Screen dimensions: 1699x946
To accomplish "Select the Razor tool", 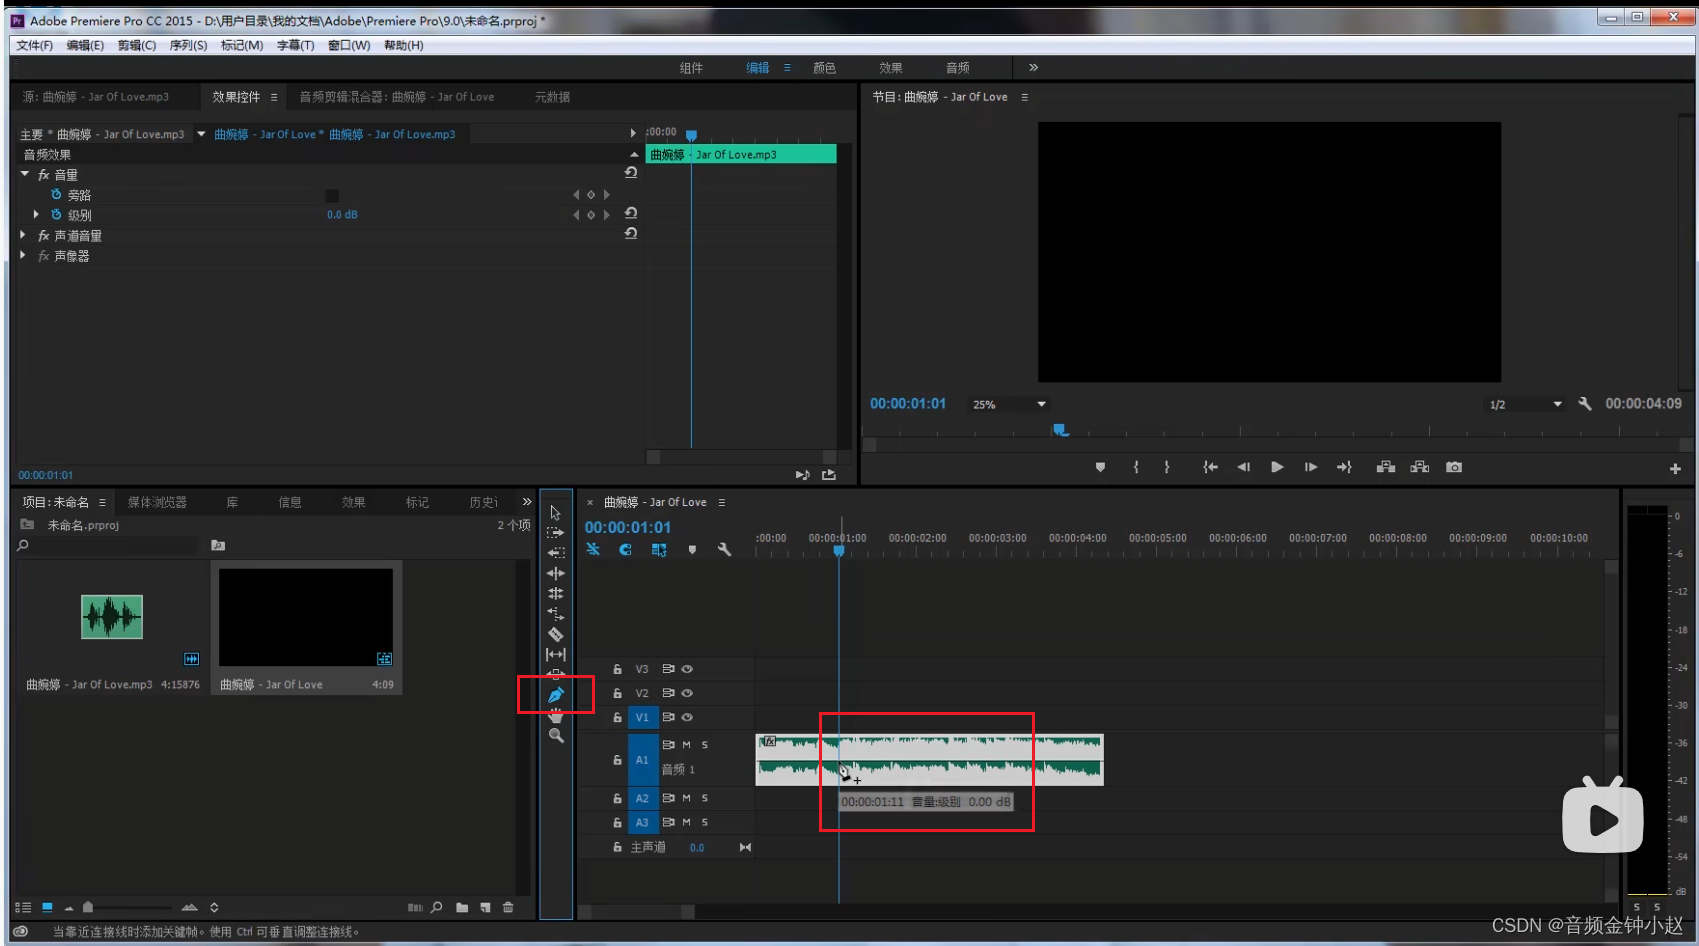I will (556, 634).
